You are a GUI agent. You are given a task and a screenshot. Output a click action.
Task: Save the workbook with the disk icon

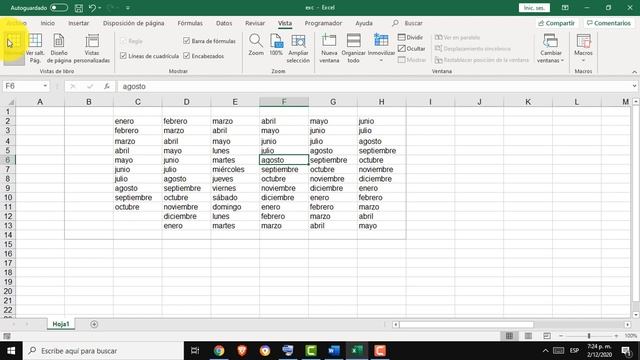click(x=79, y=8)
